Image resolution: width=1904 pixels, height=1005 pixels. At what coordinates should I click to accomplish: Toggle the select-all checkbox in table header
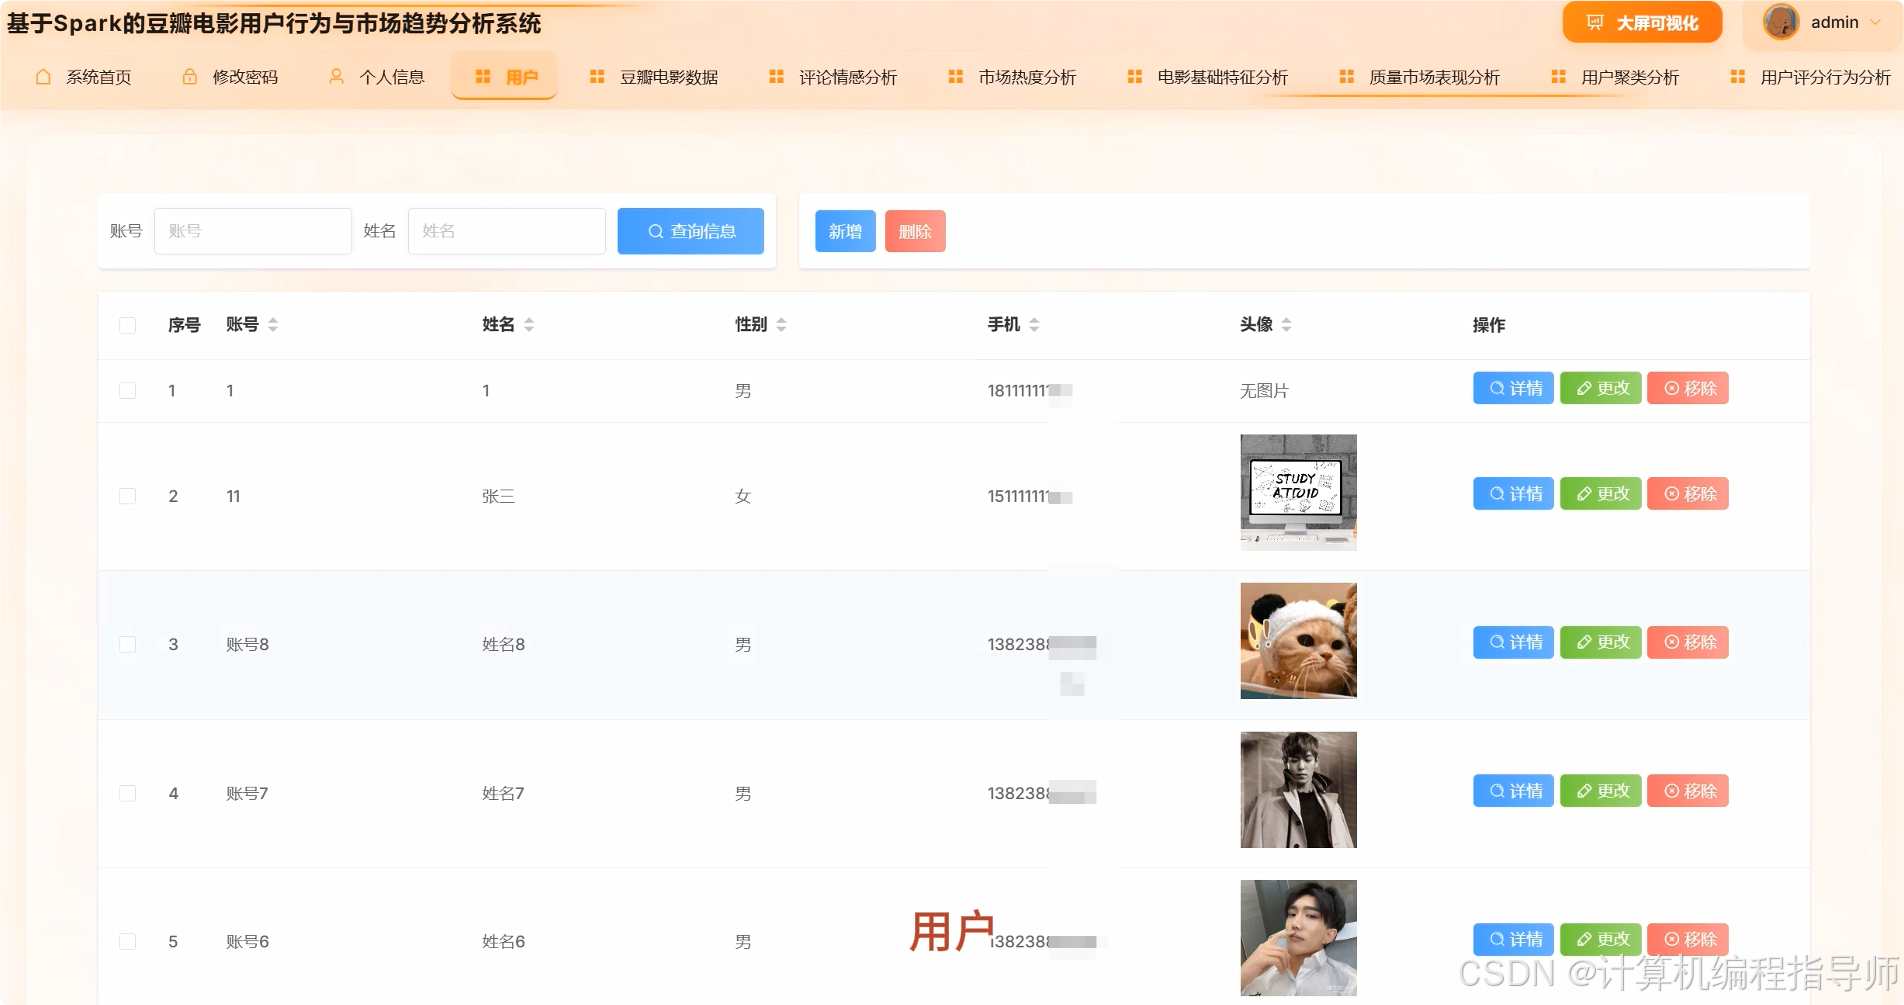pos(127,325)
